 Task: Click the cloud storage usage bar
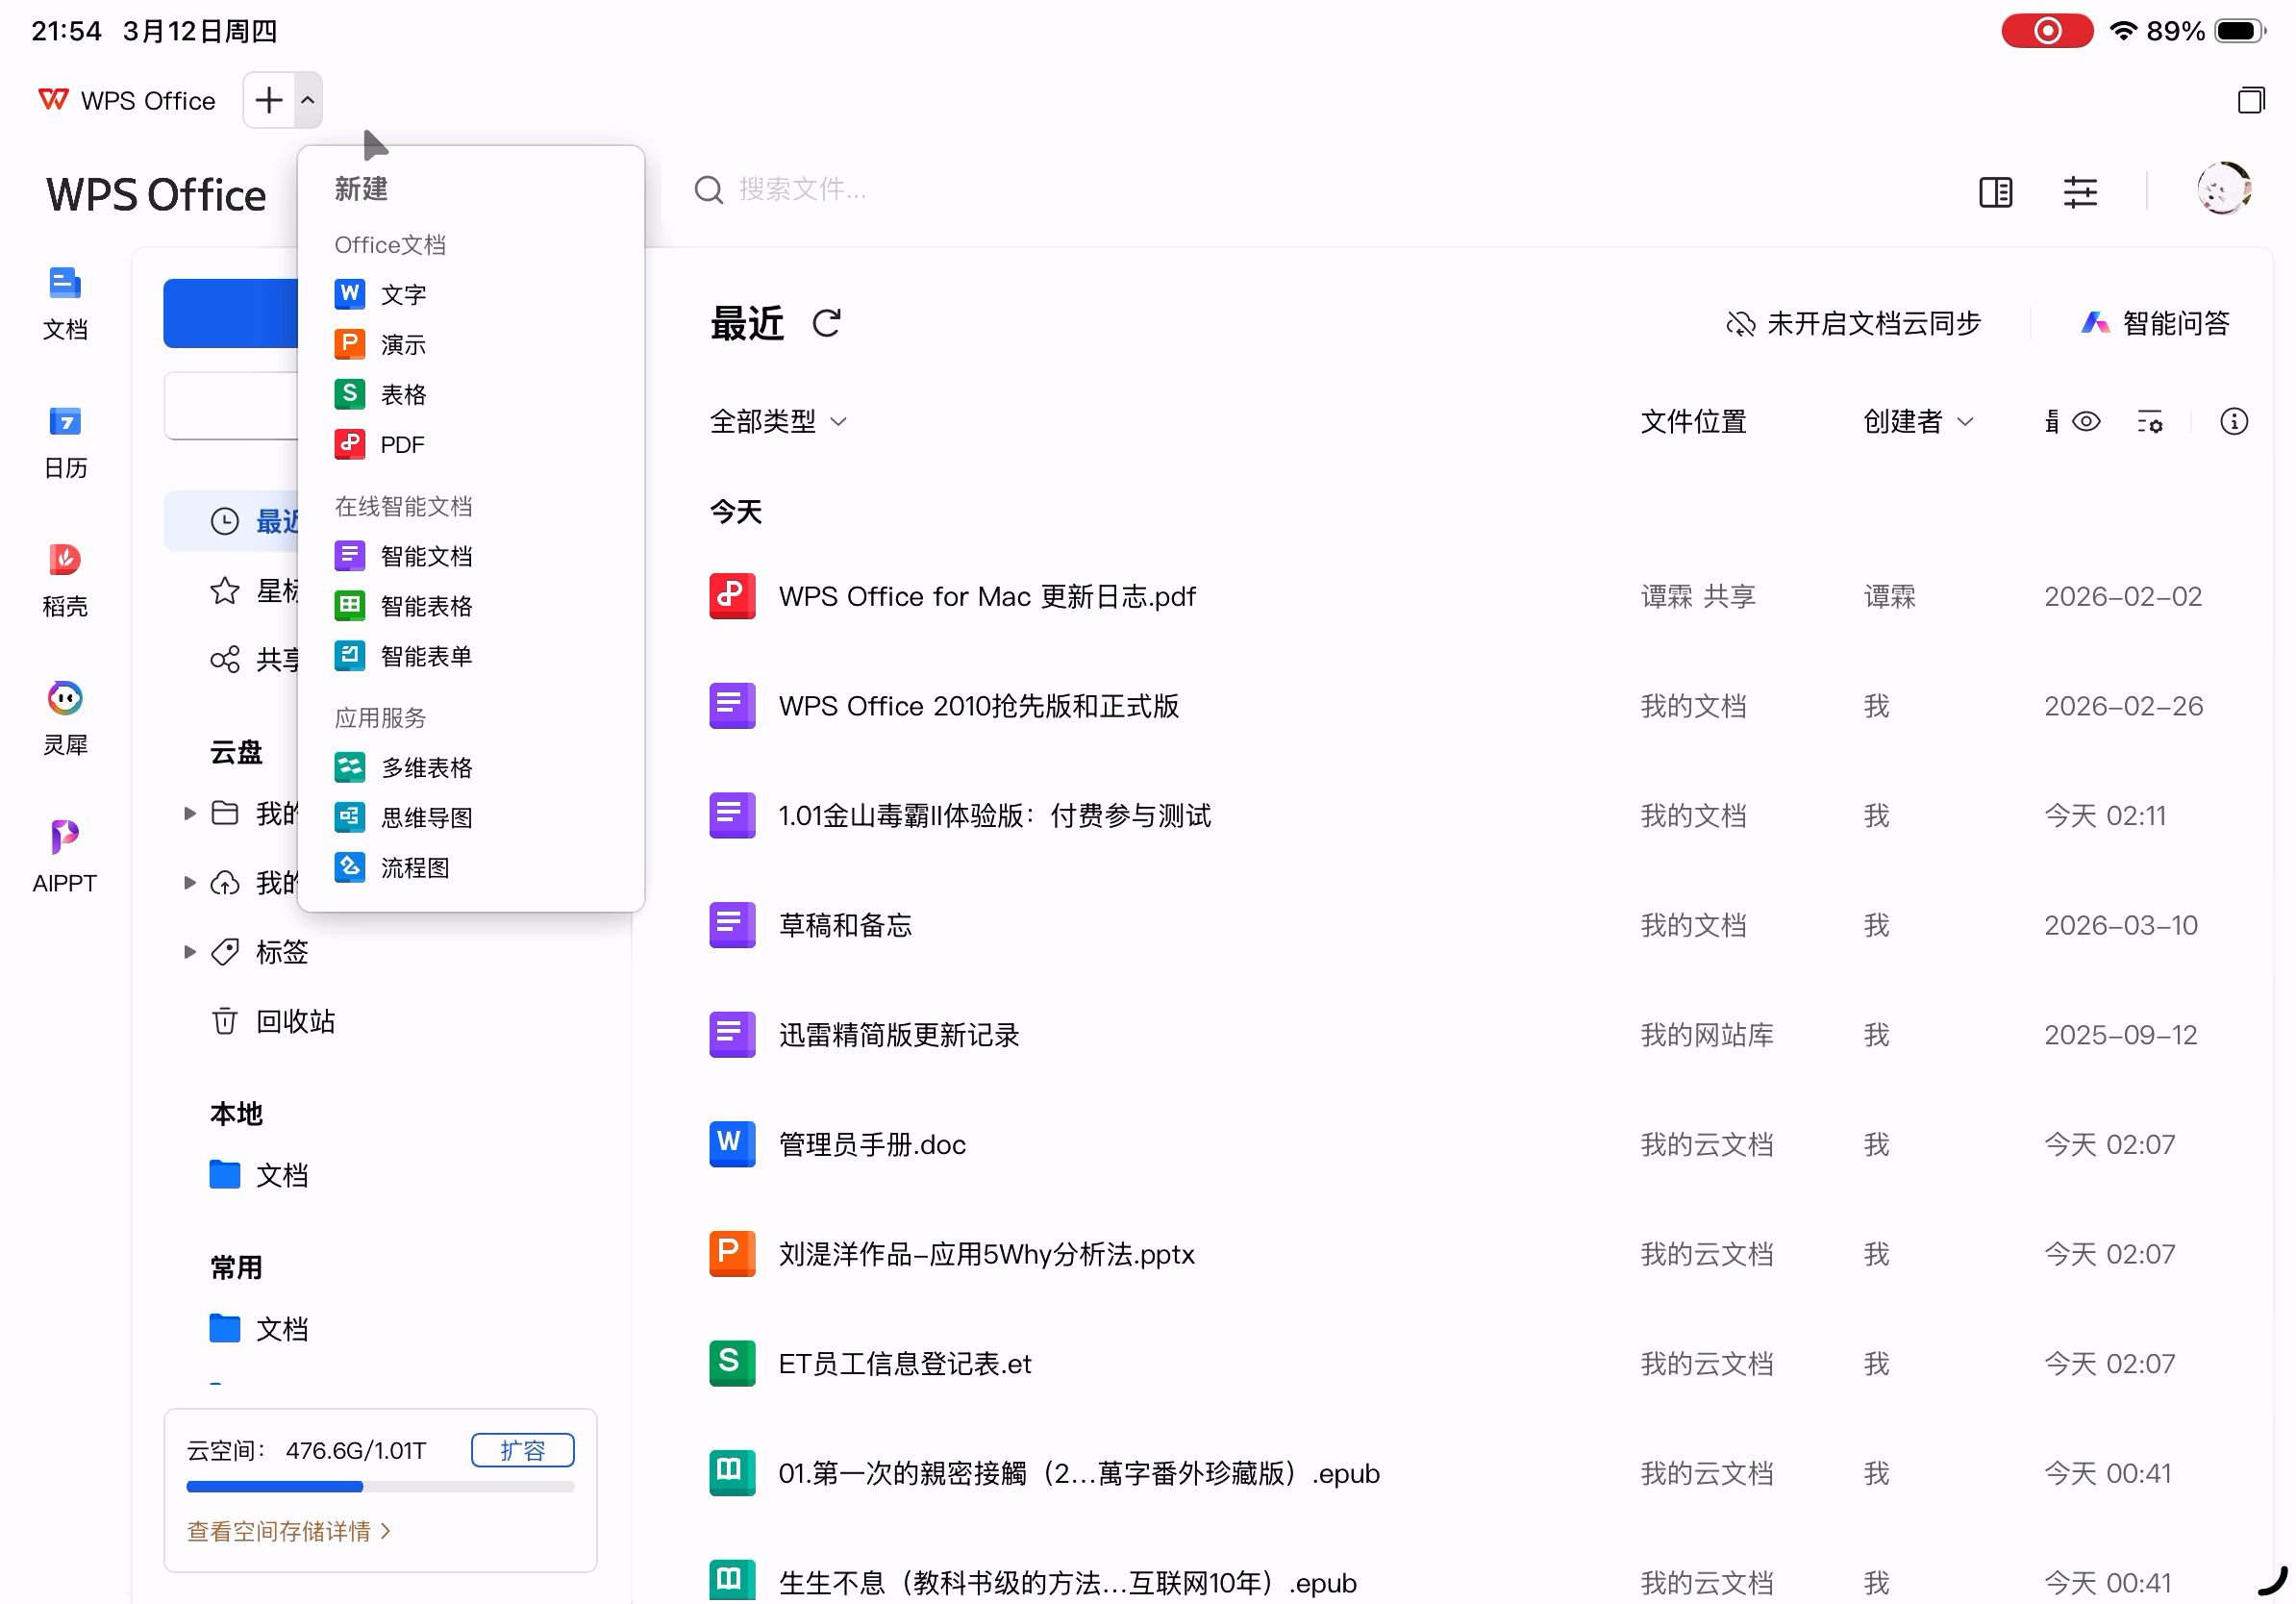[x=380, y=1487]
